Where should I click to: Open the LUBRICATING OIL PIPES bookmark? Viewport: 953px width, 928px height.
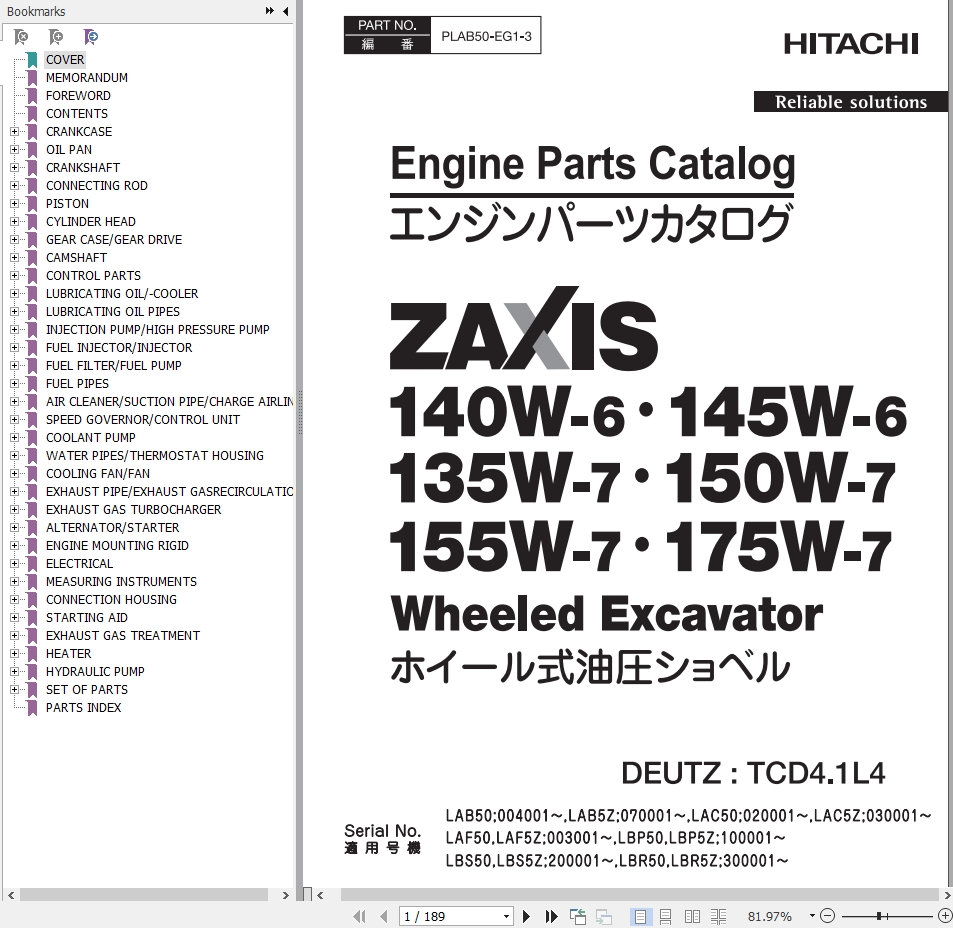[x=113, y=311]
